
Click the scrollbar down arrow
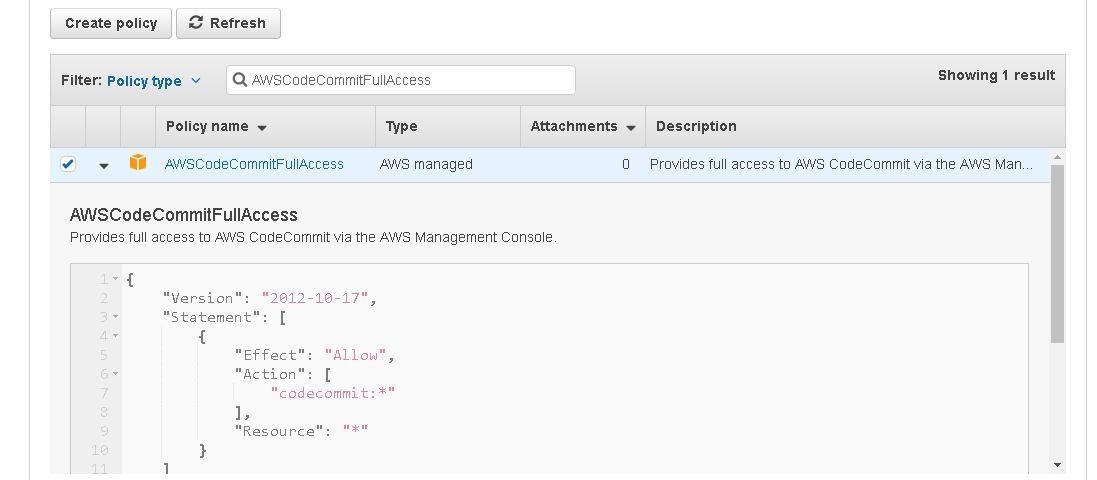(x=1057, y=465)
